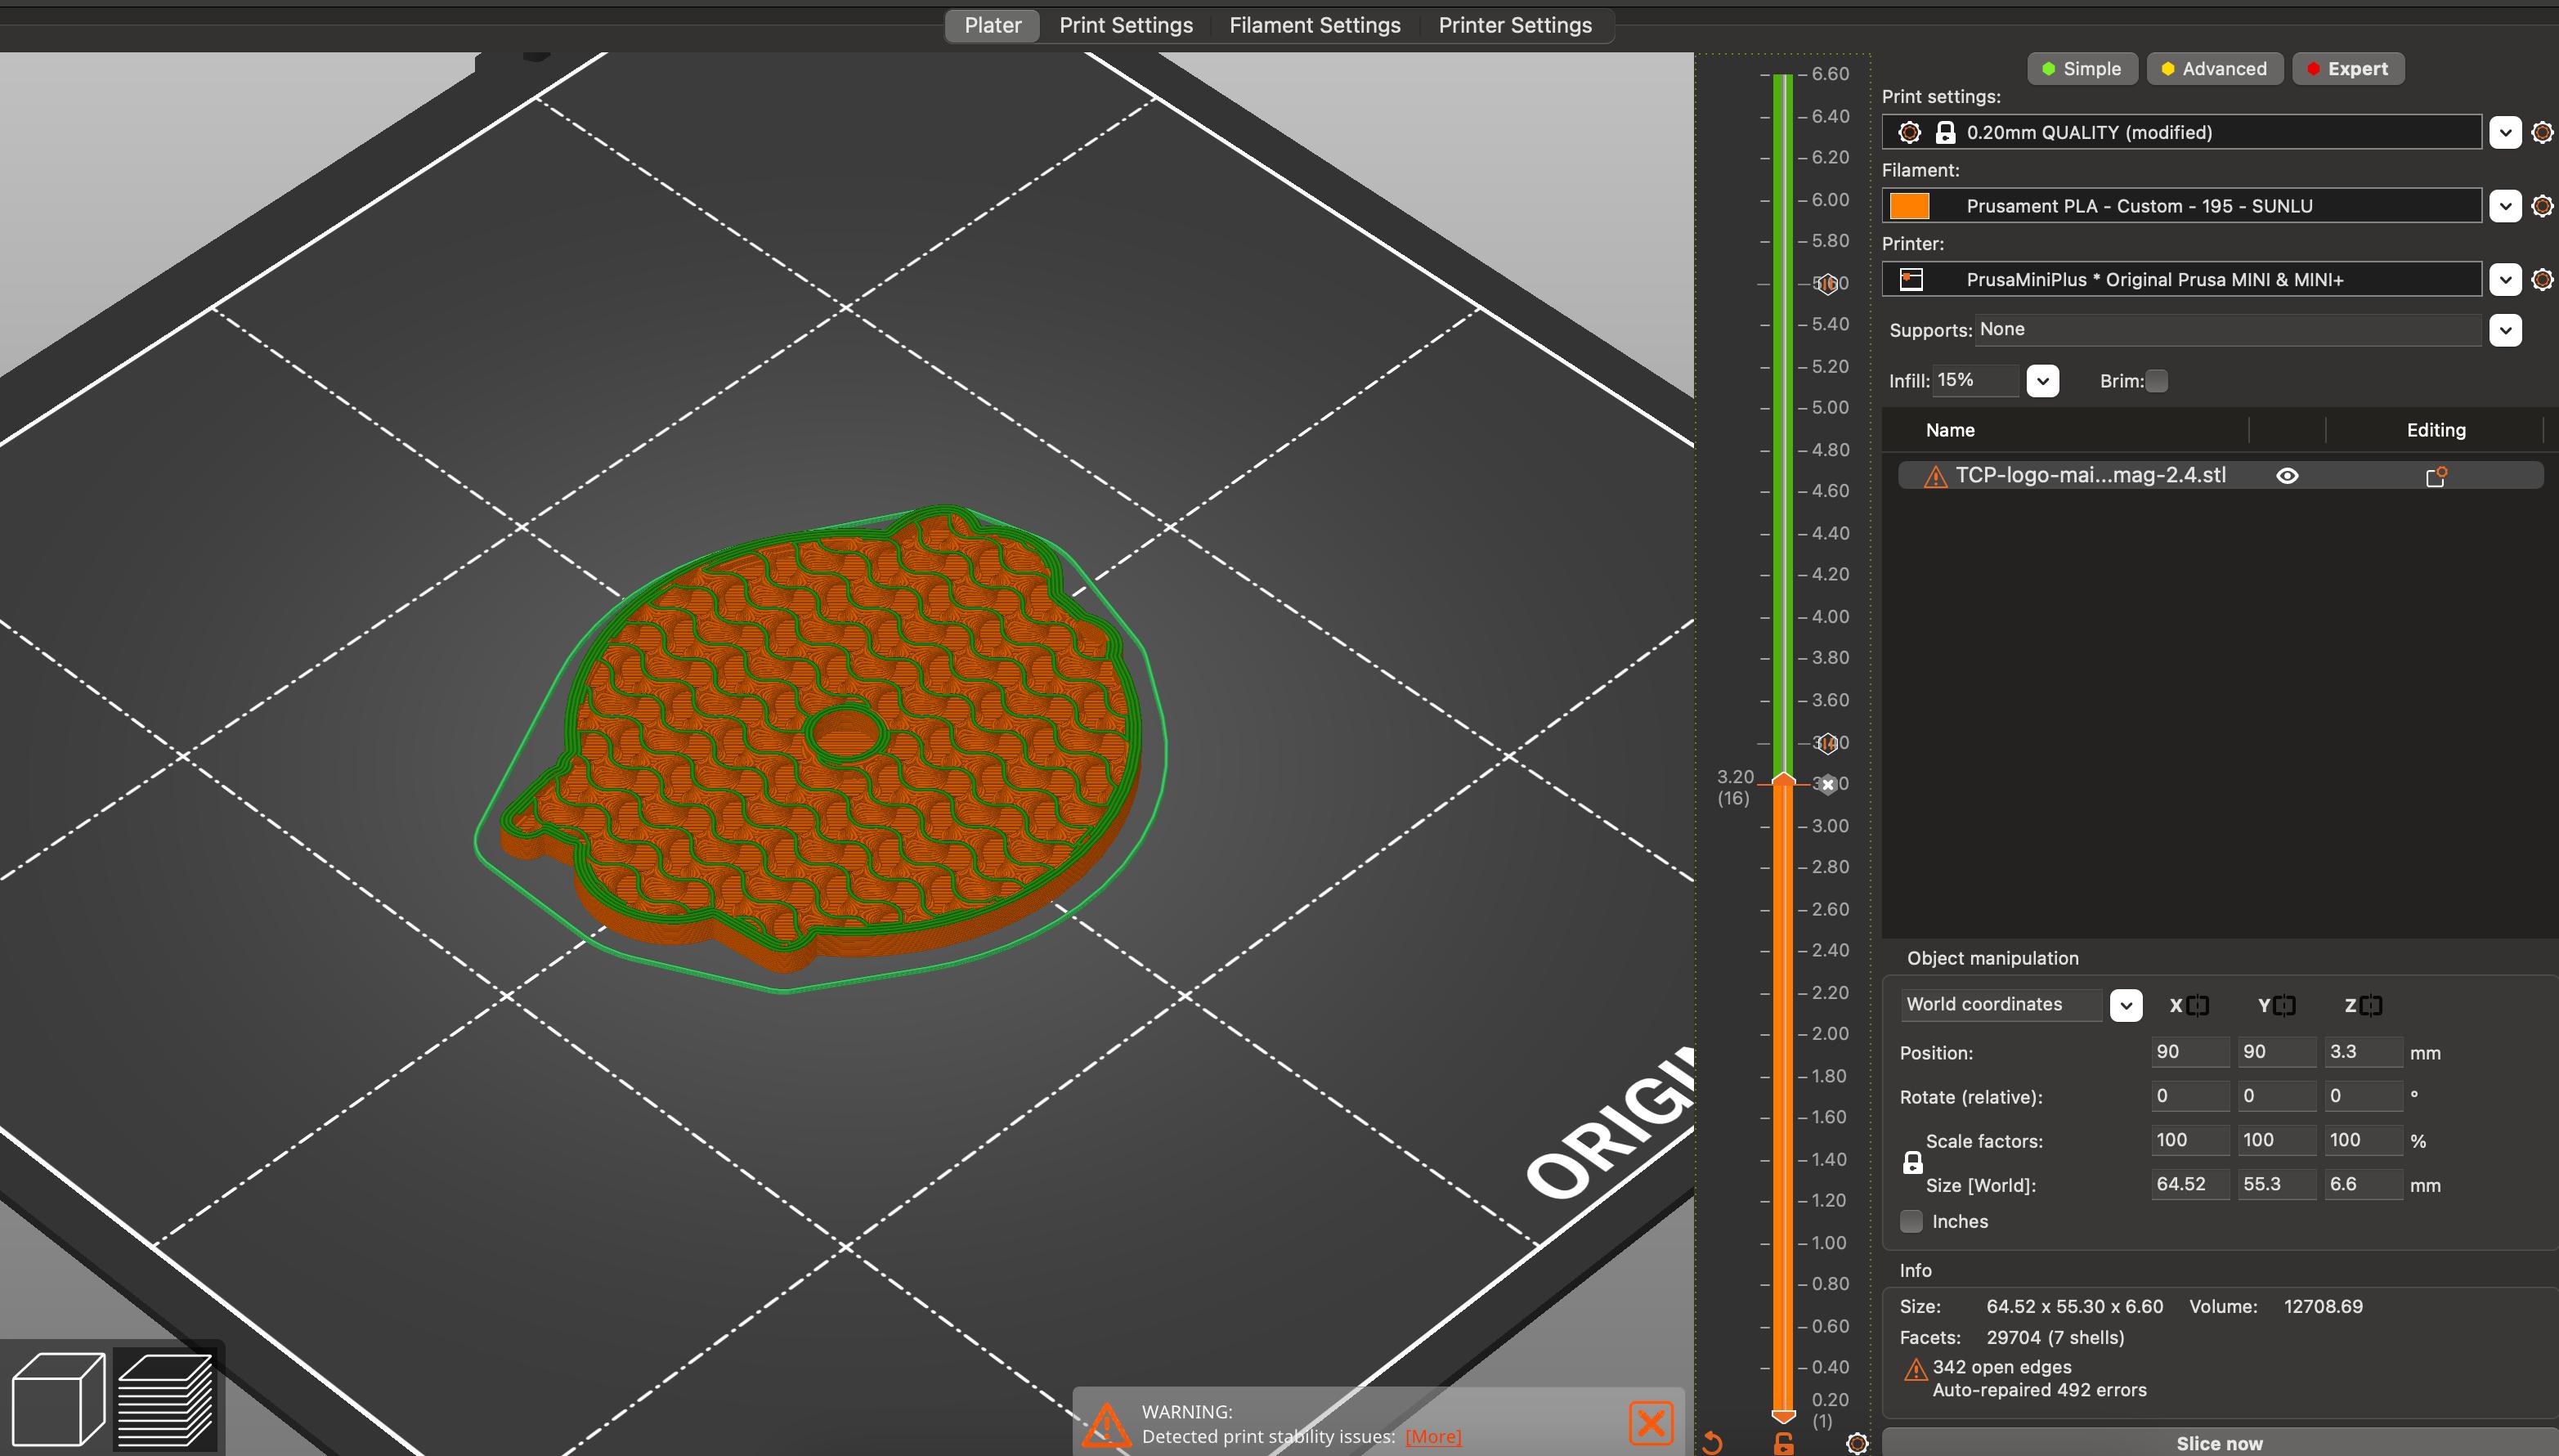Drag the layer height slider on right
Viewport: 2559px width, 1456px height.
pyautogui.click(x=1781, y=781)
